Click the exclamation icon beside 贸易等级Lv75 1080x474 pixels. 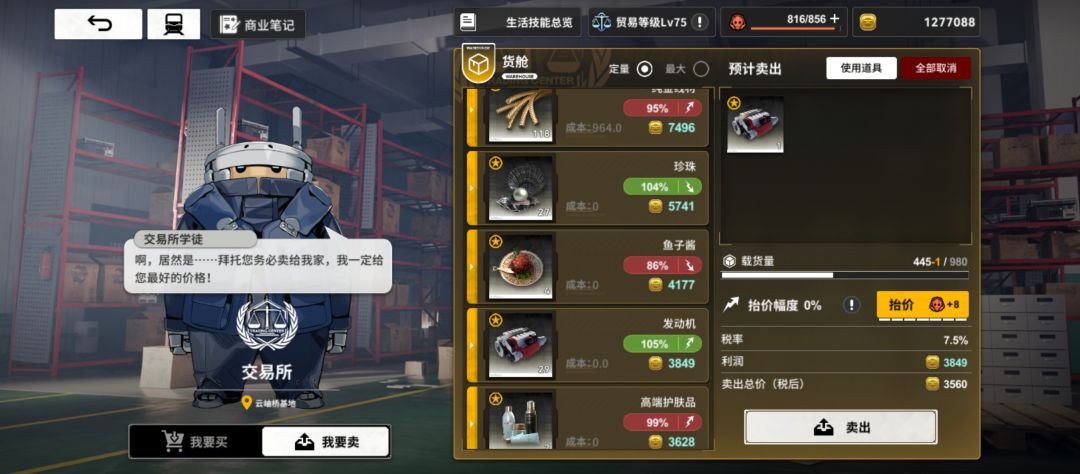[x=699, y=22]
